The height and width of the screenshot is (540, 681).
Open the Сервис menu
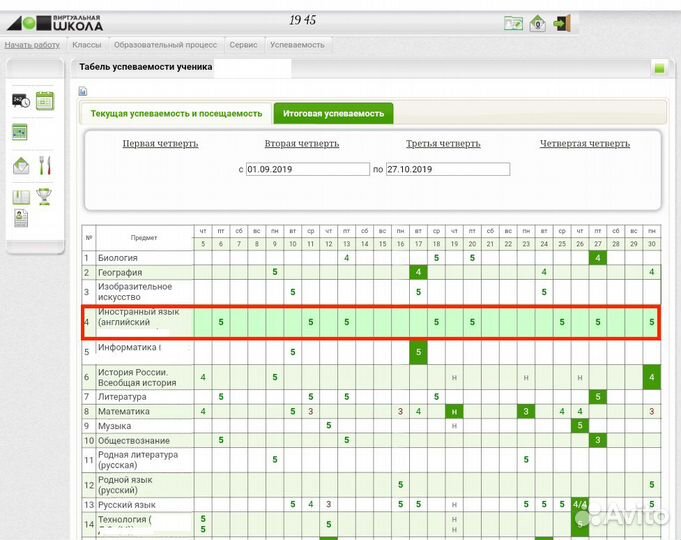pos(243,45)
